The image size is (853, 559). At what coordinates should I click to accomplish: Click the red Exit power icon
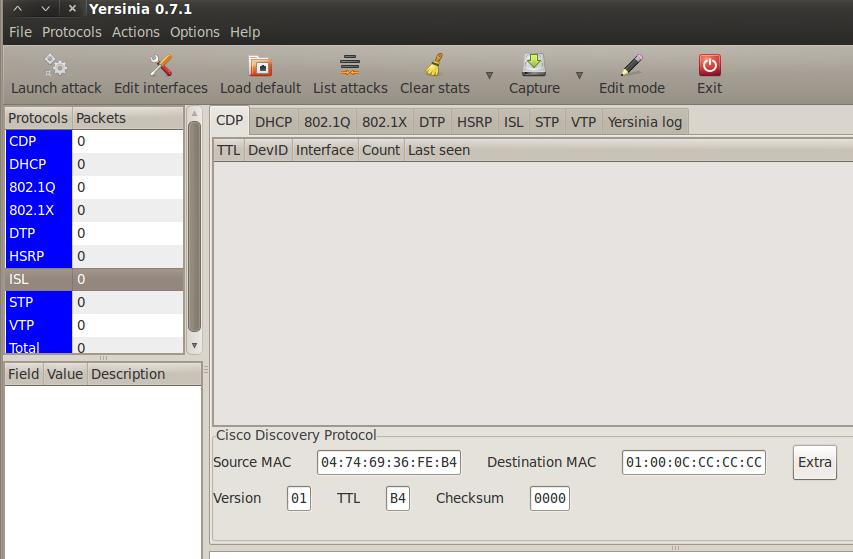coord(709,65)
